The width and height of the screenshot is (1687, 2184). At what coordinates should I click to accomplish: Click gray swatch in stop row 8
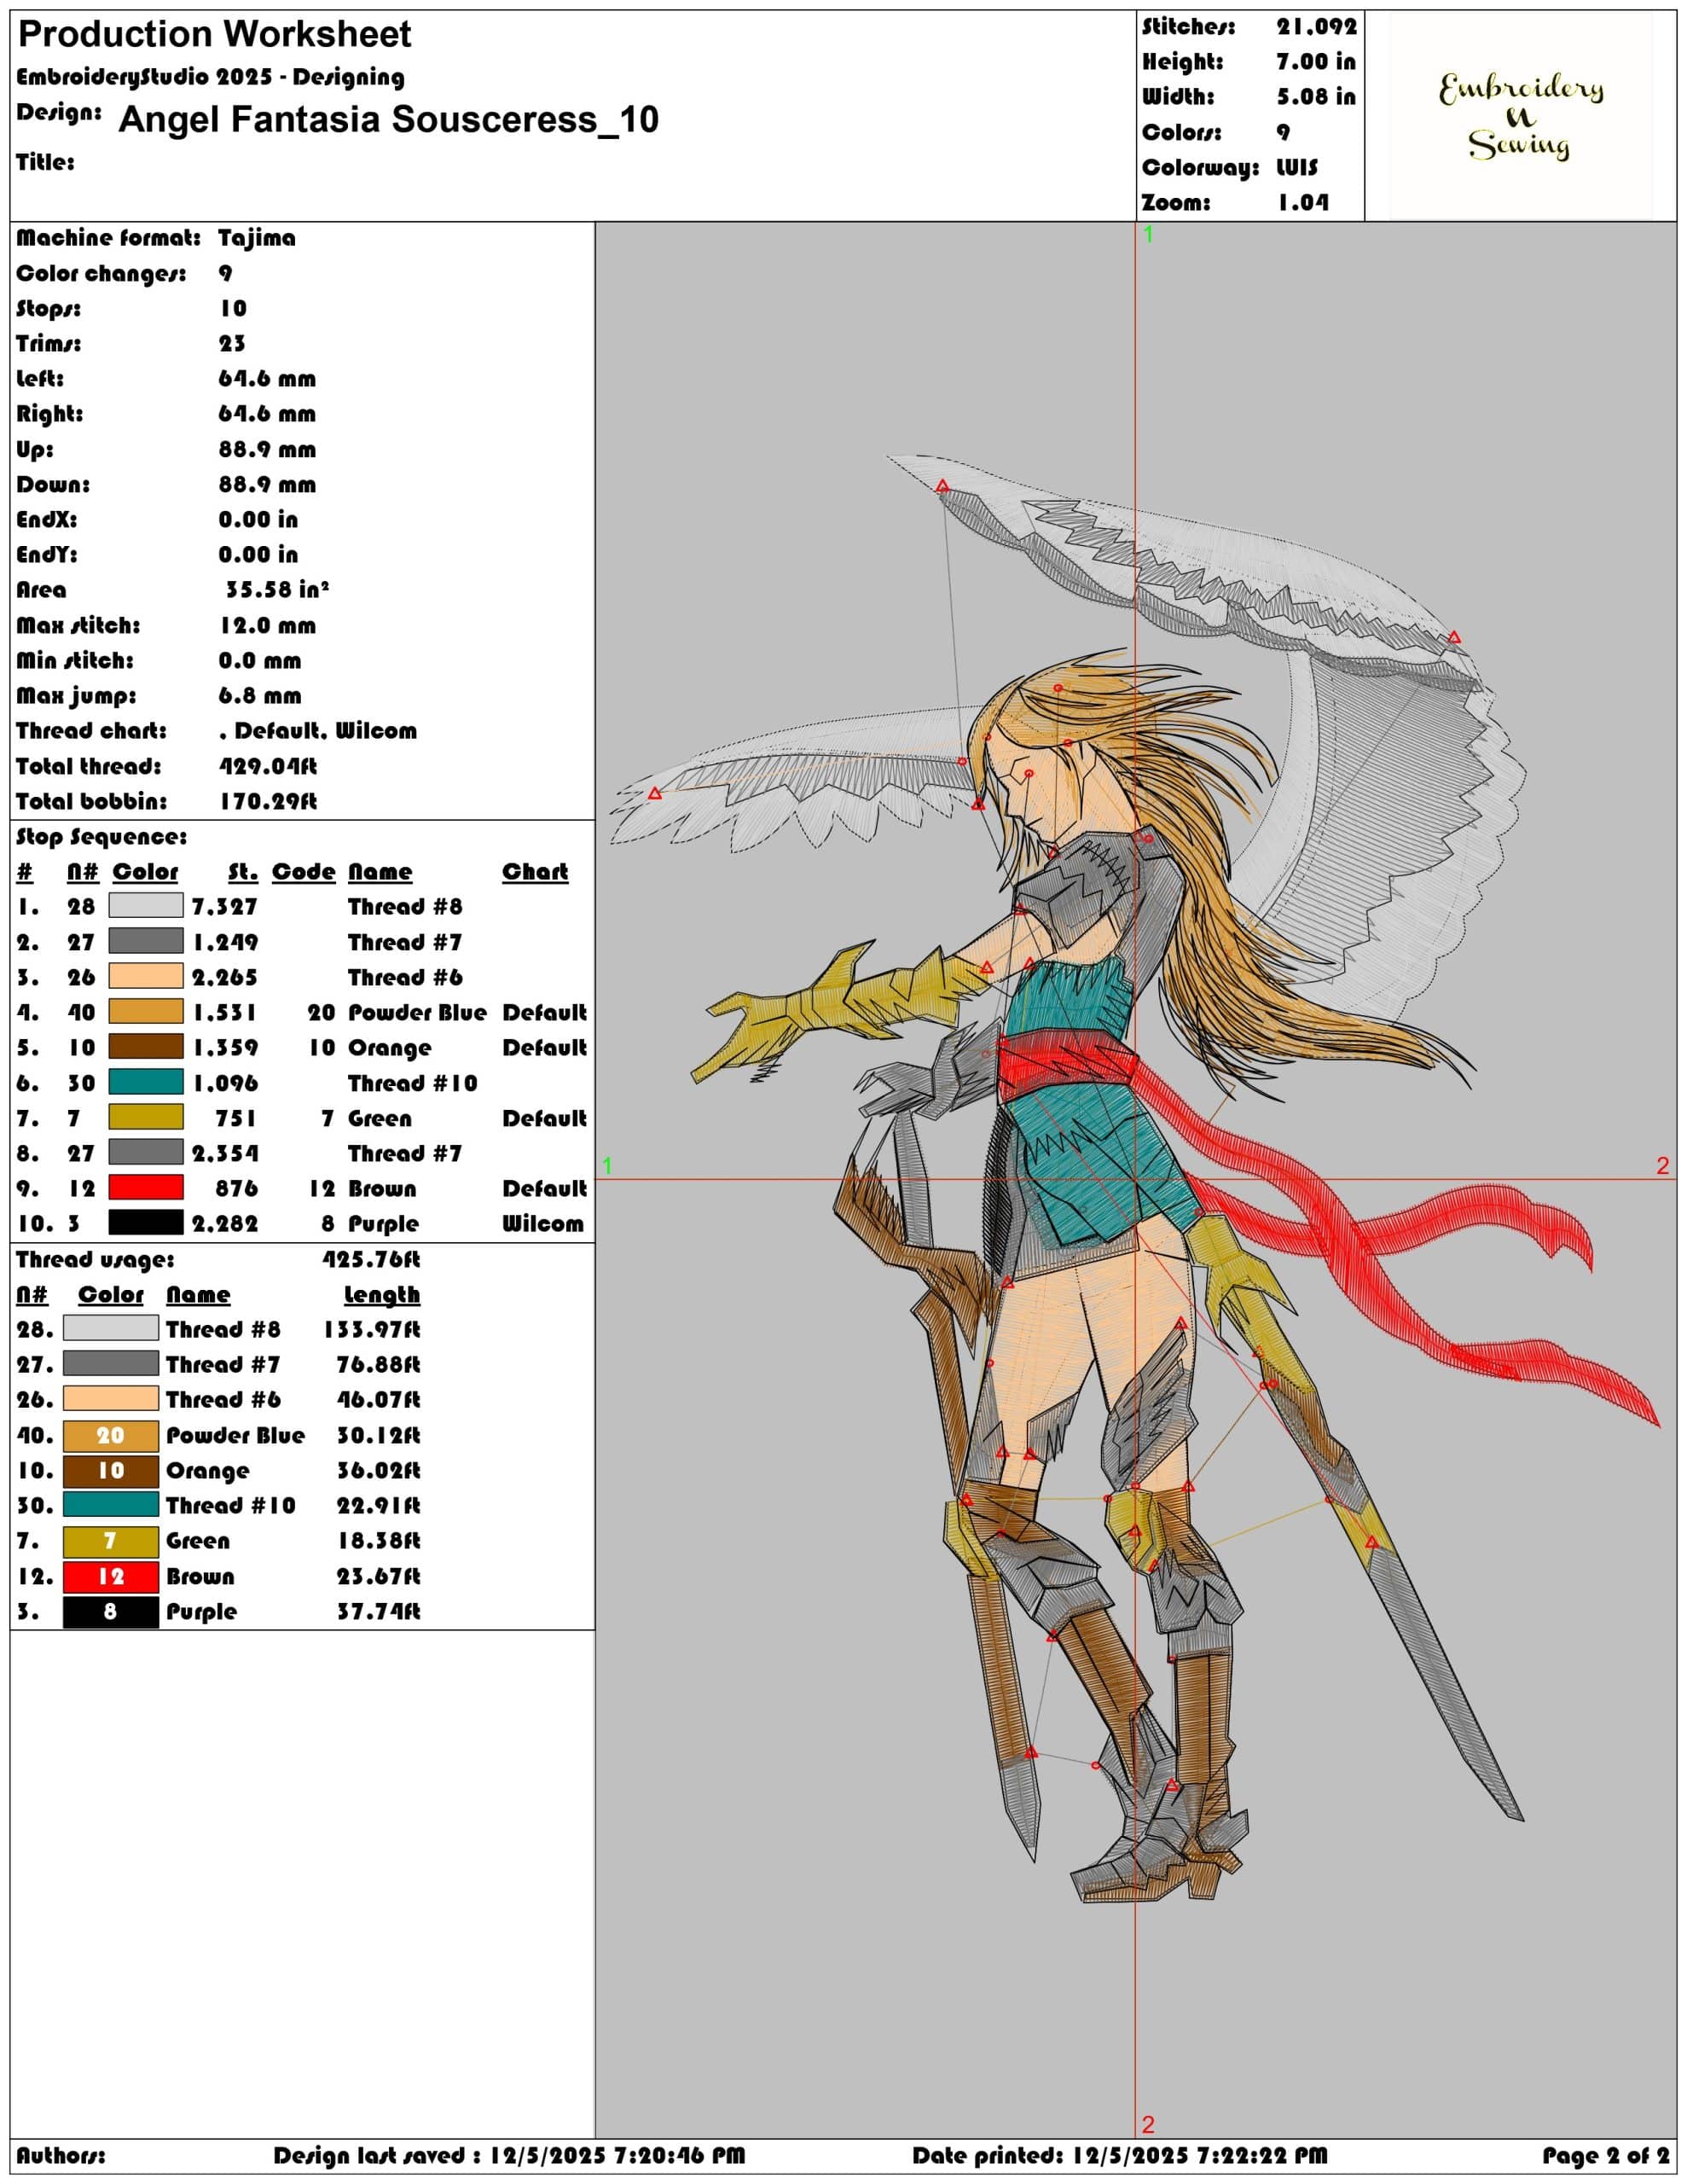click(146, 1152)
